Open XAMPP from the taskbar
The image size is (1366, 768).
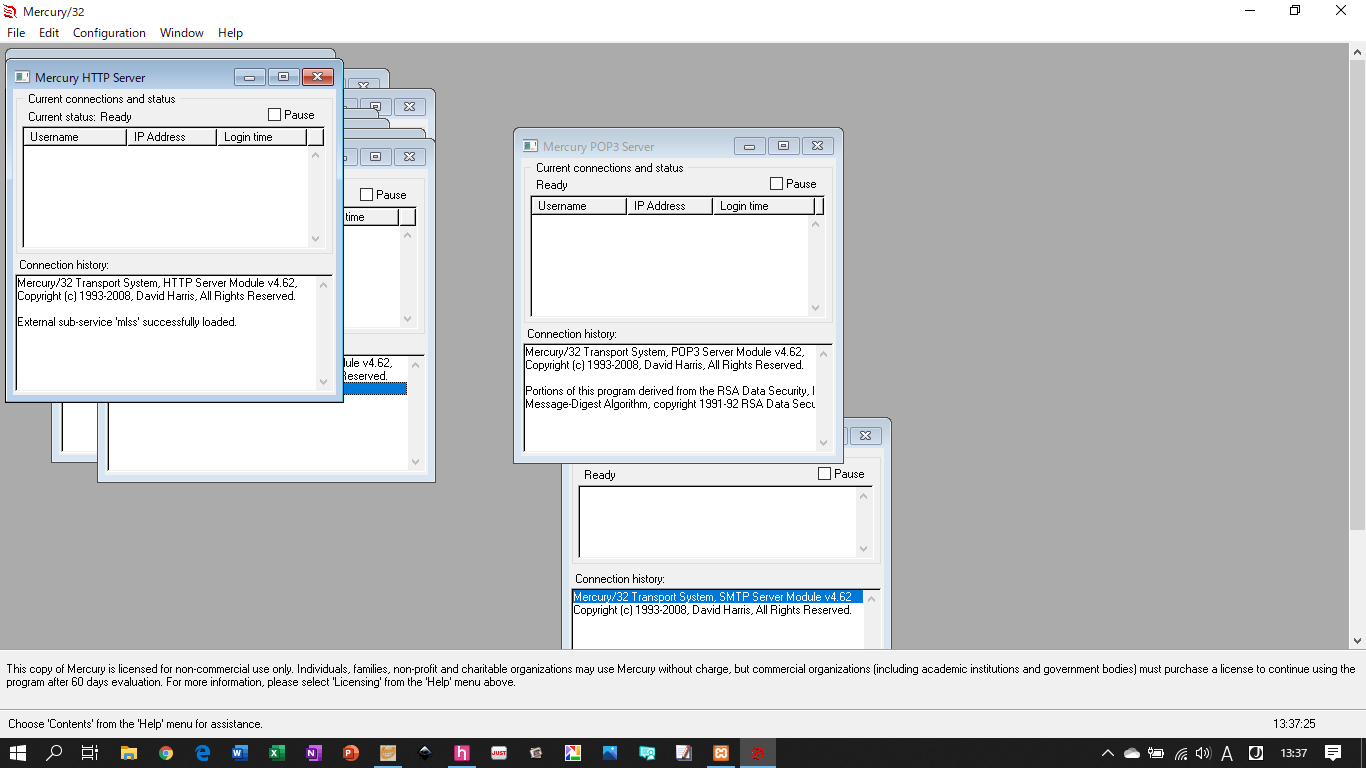(720, 753)
